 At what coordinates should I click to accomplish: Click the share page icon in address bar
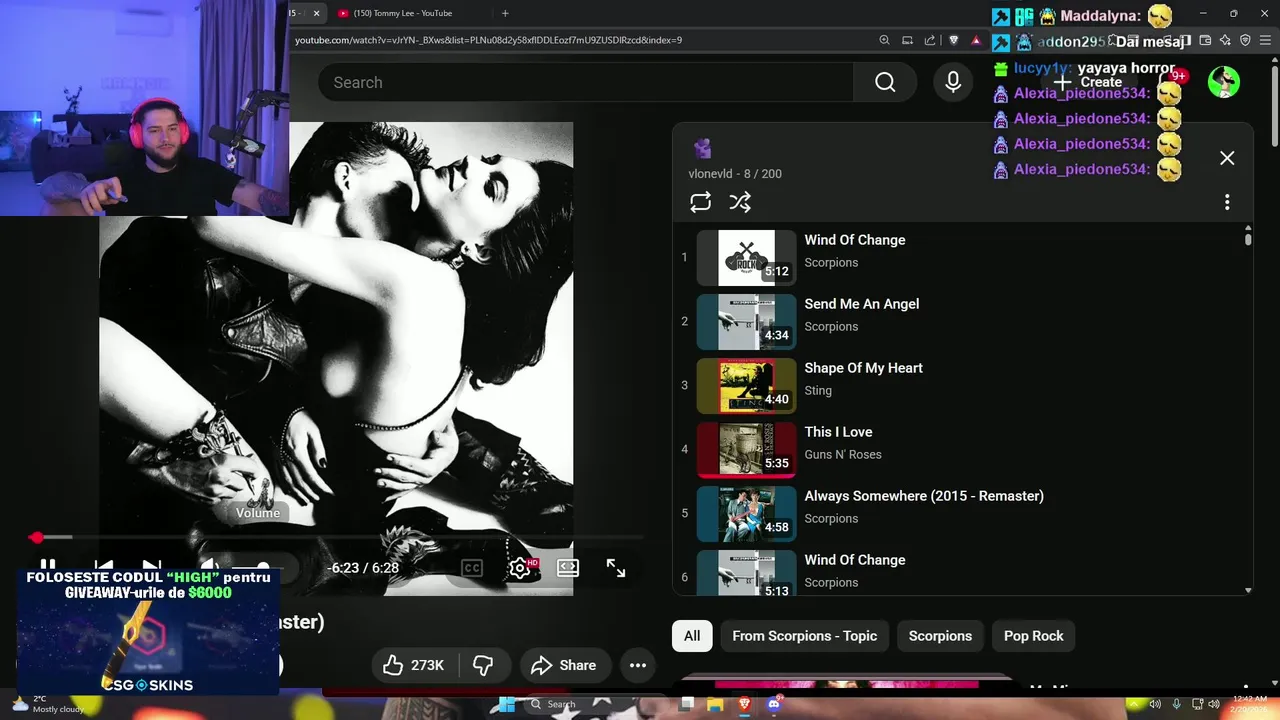tap(930, 40)
